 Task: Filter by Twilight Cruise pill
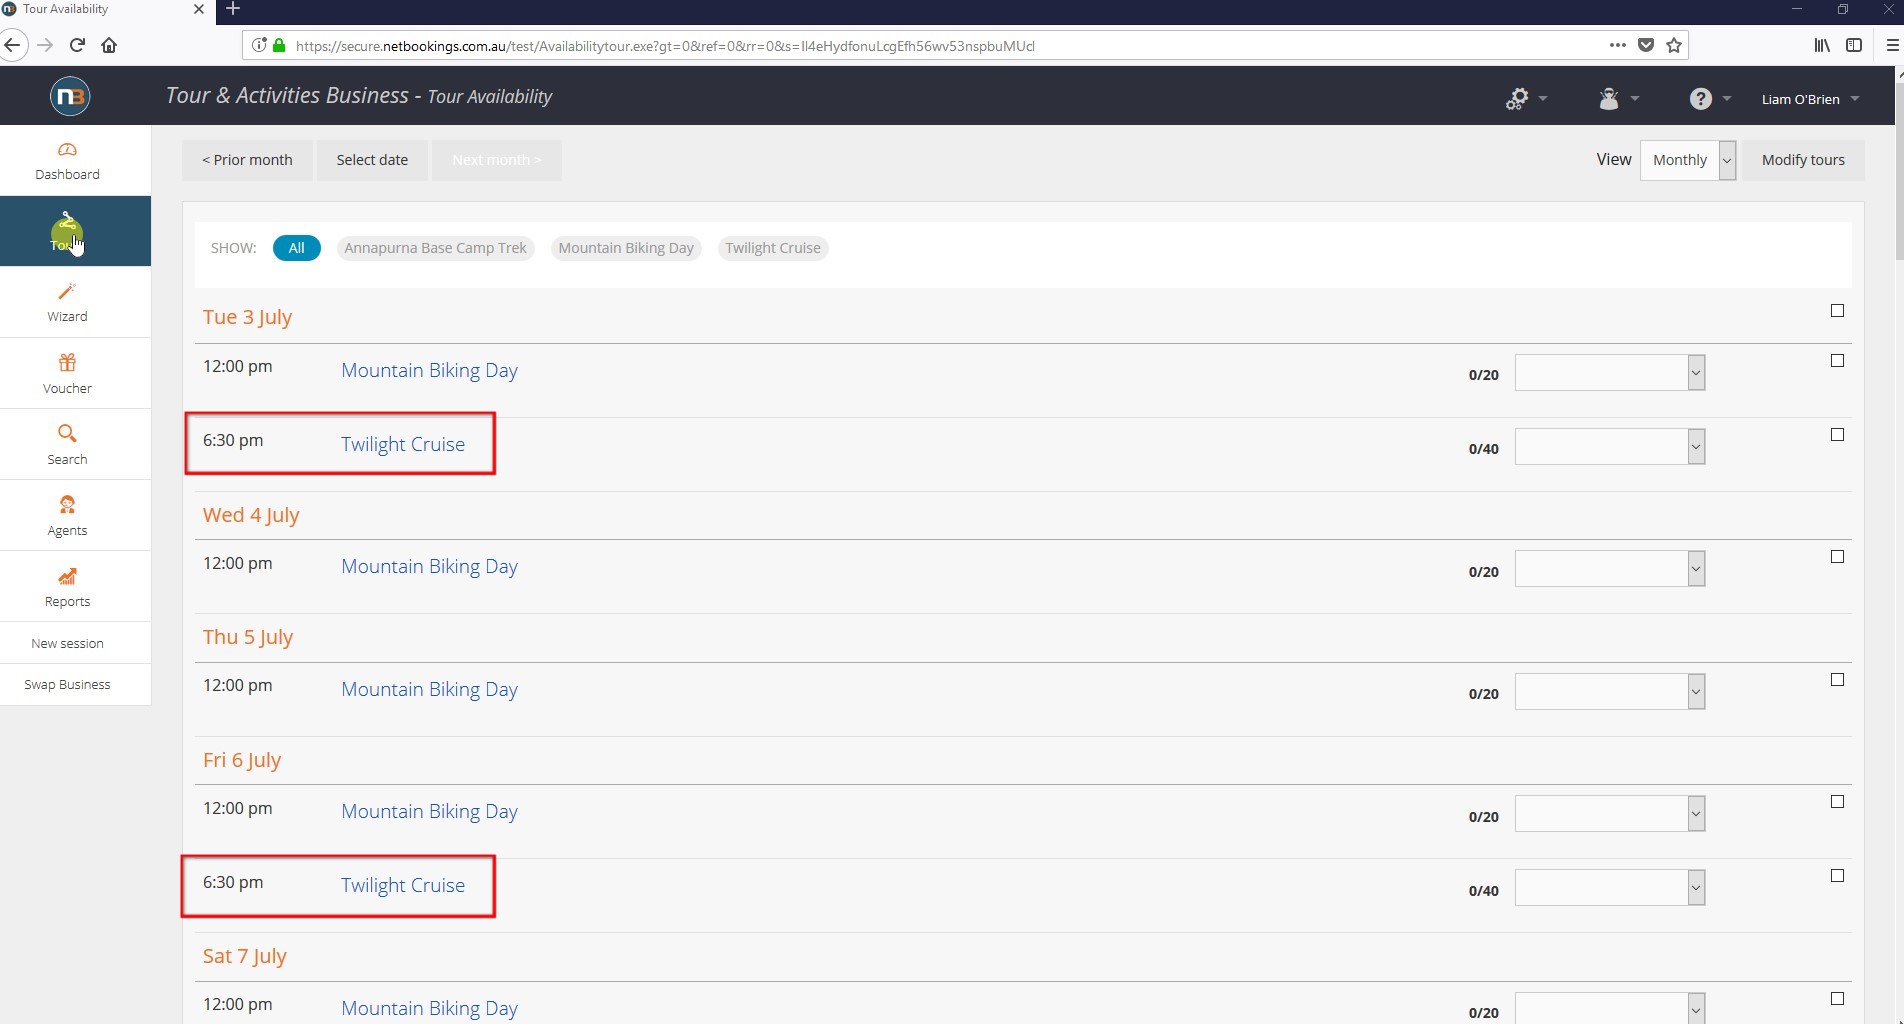click(773, 248)
